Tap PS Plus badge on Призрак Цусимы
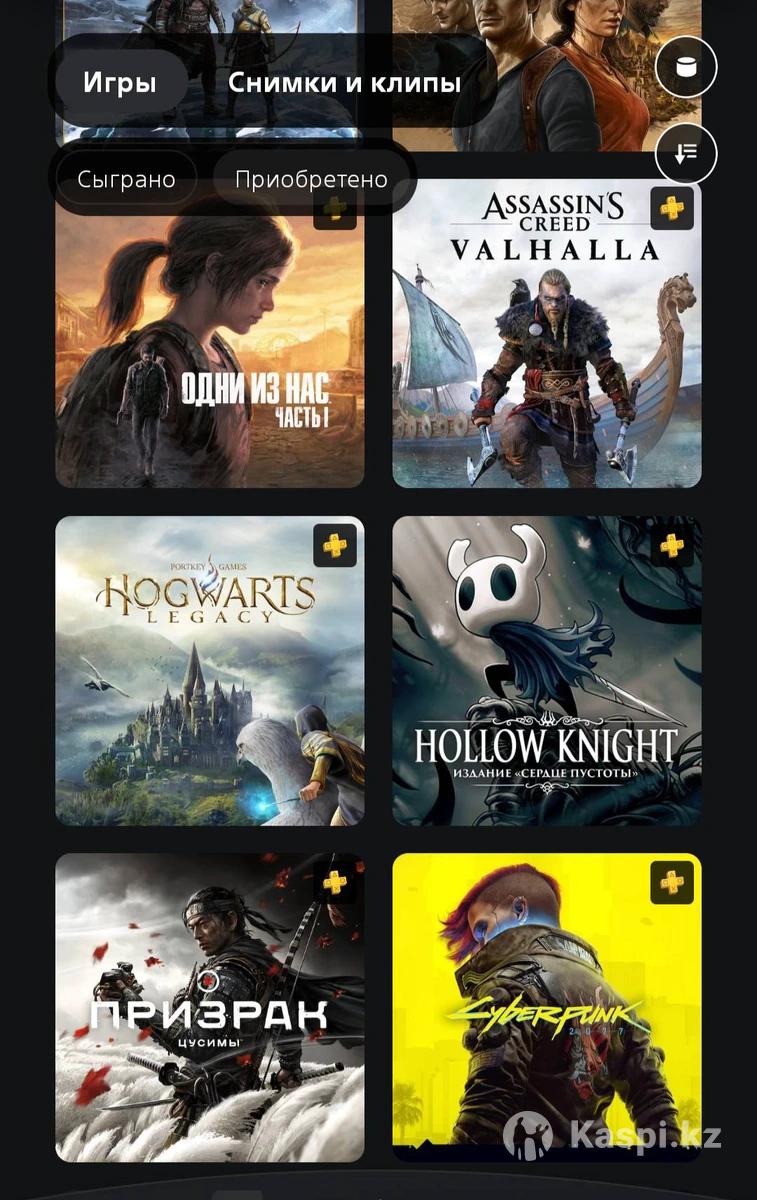 335,882
